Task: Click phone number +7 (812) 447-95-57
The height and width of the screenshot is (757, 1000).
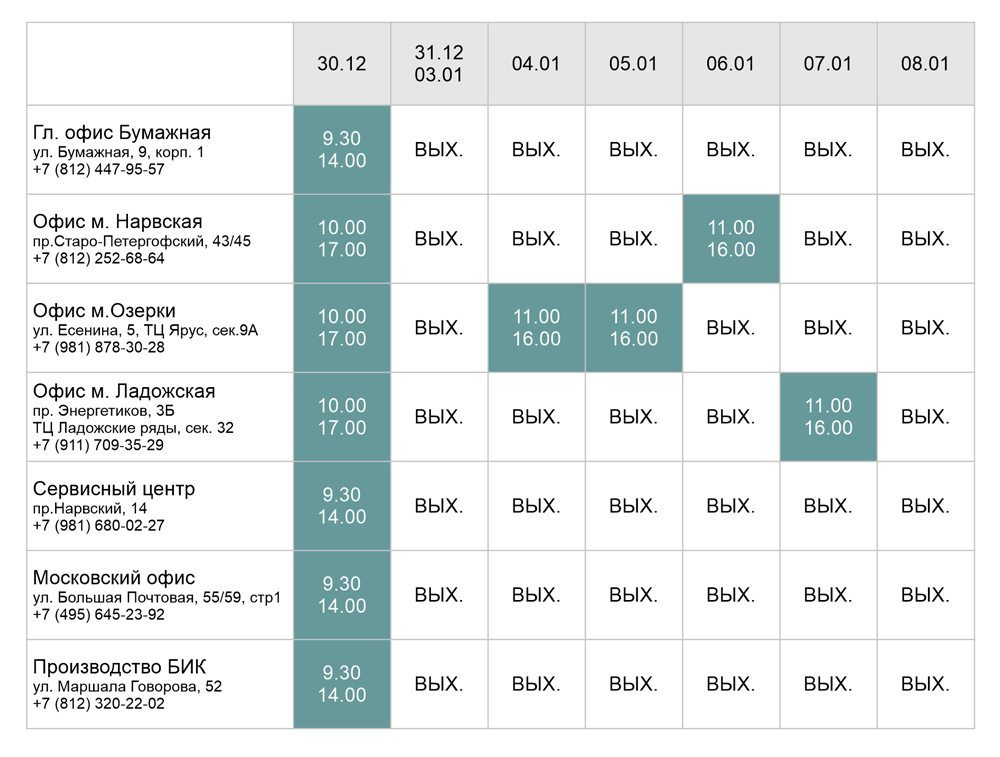Action: click(x=99, y=169)
